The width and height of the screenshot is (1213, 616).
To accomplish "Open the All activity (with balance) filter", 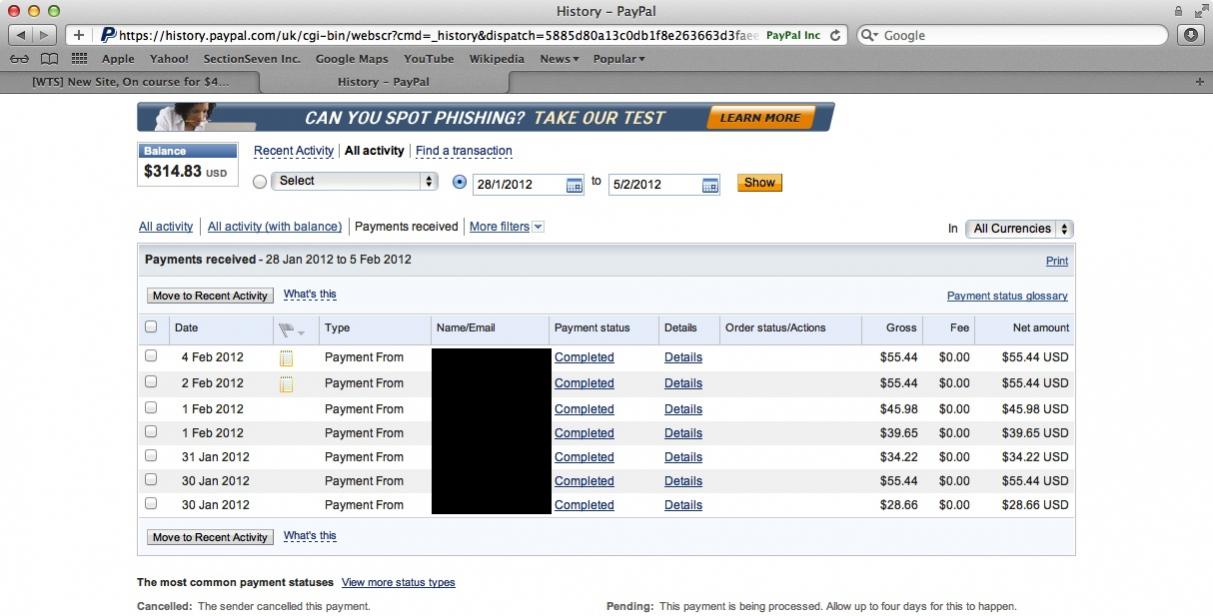I will [275, 227].
